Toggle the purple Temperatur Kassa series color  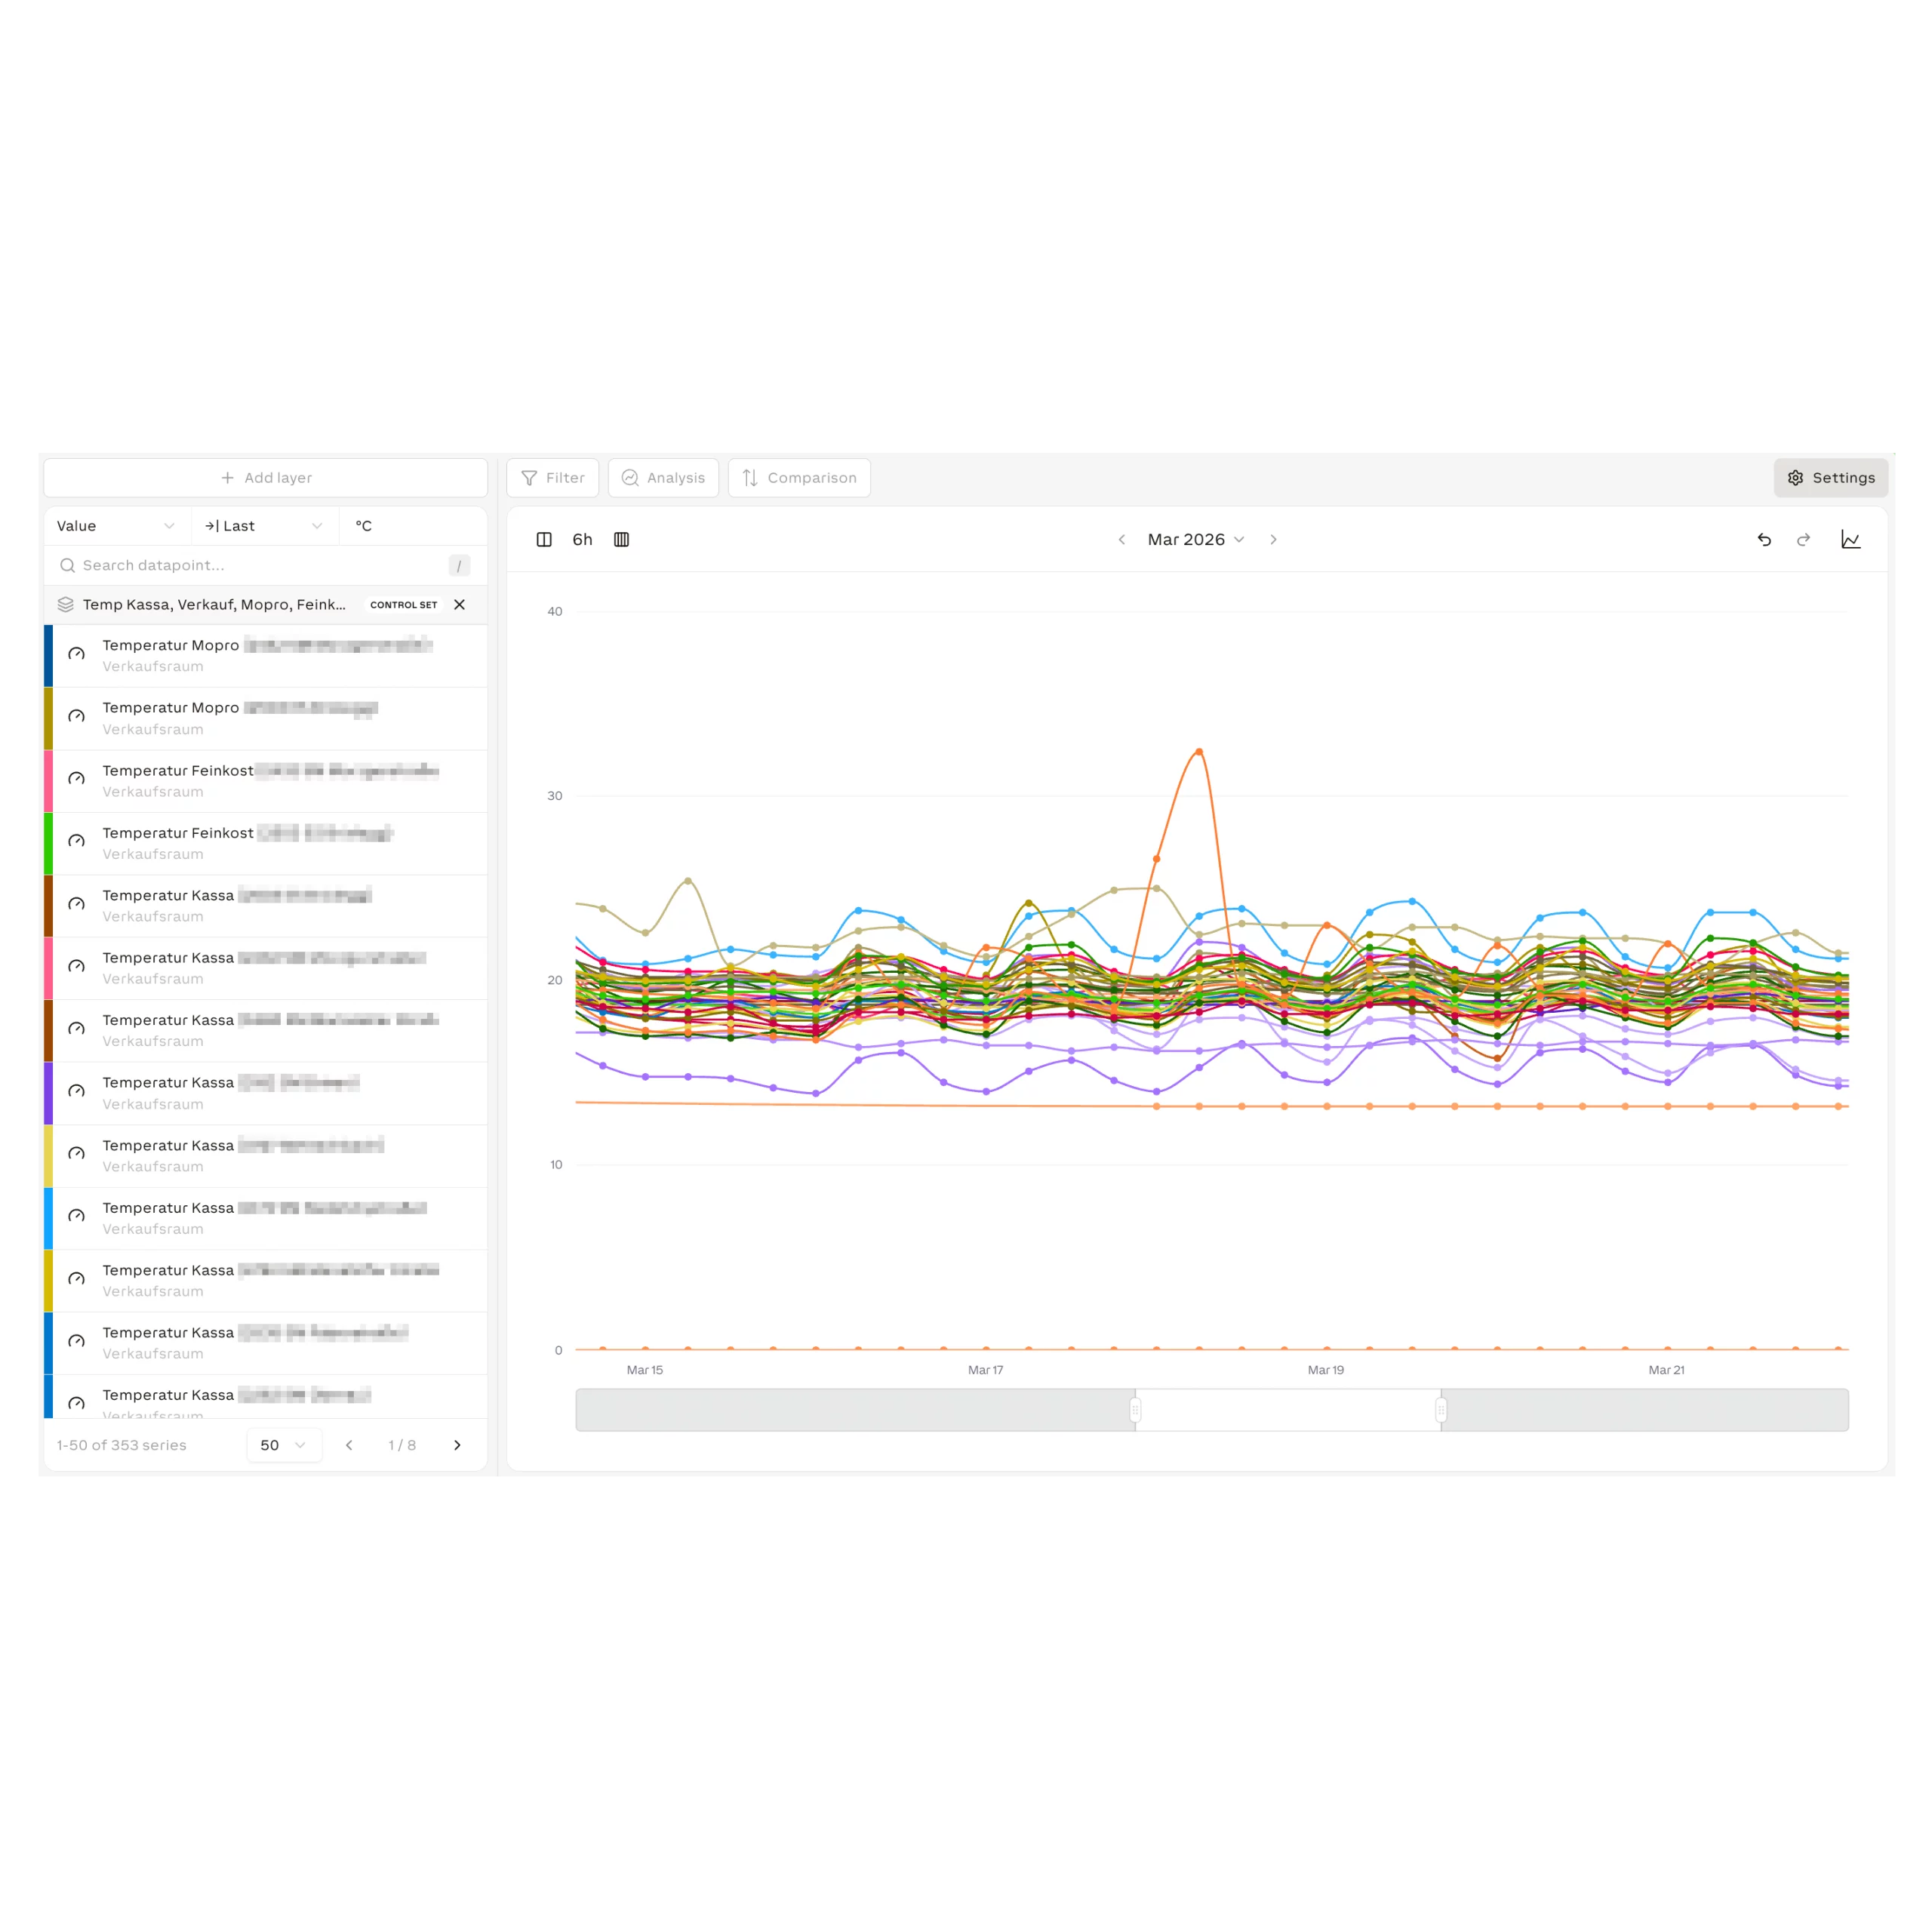coord(48,1093)
